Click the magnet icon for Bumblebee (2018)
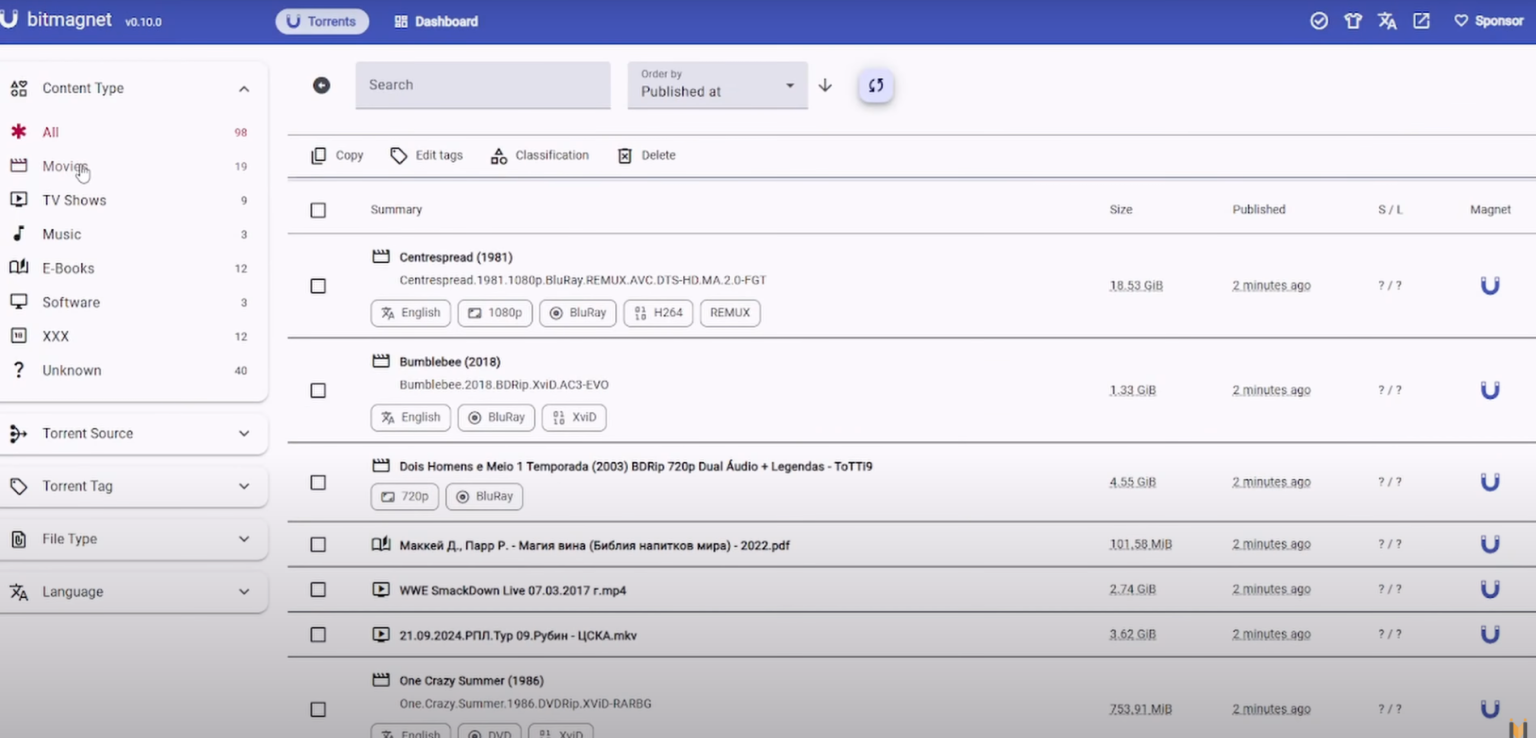The image size is (1536, 738). 1490,389
